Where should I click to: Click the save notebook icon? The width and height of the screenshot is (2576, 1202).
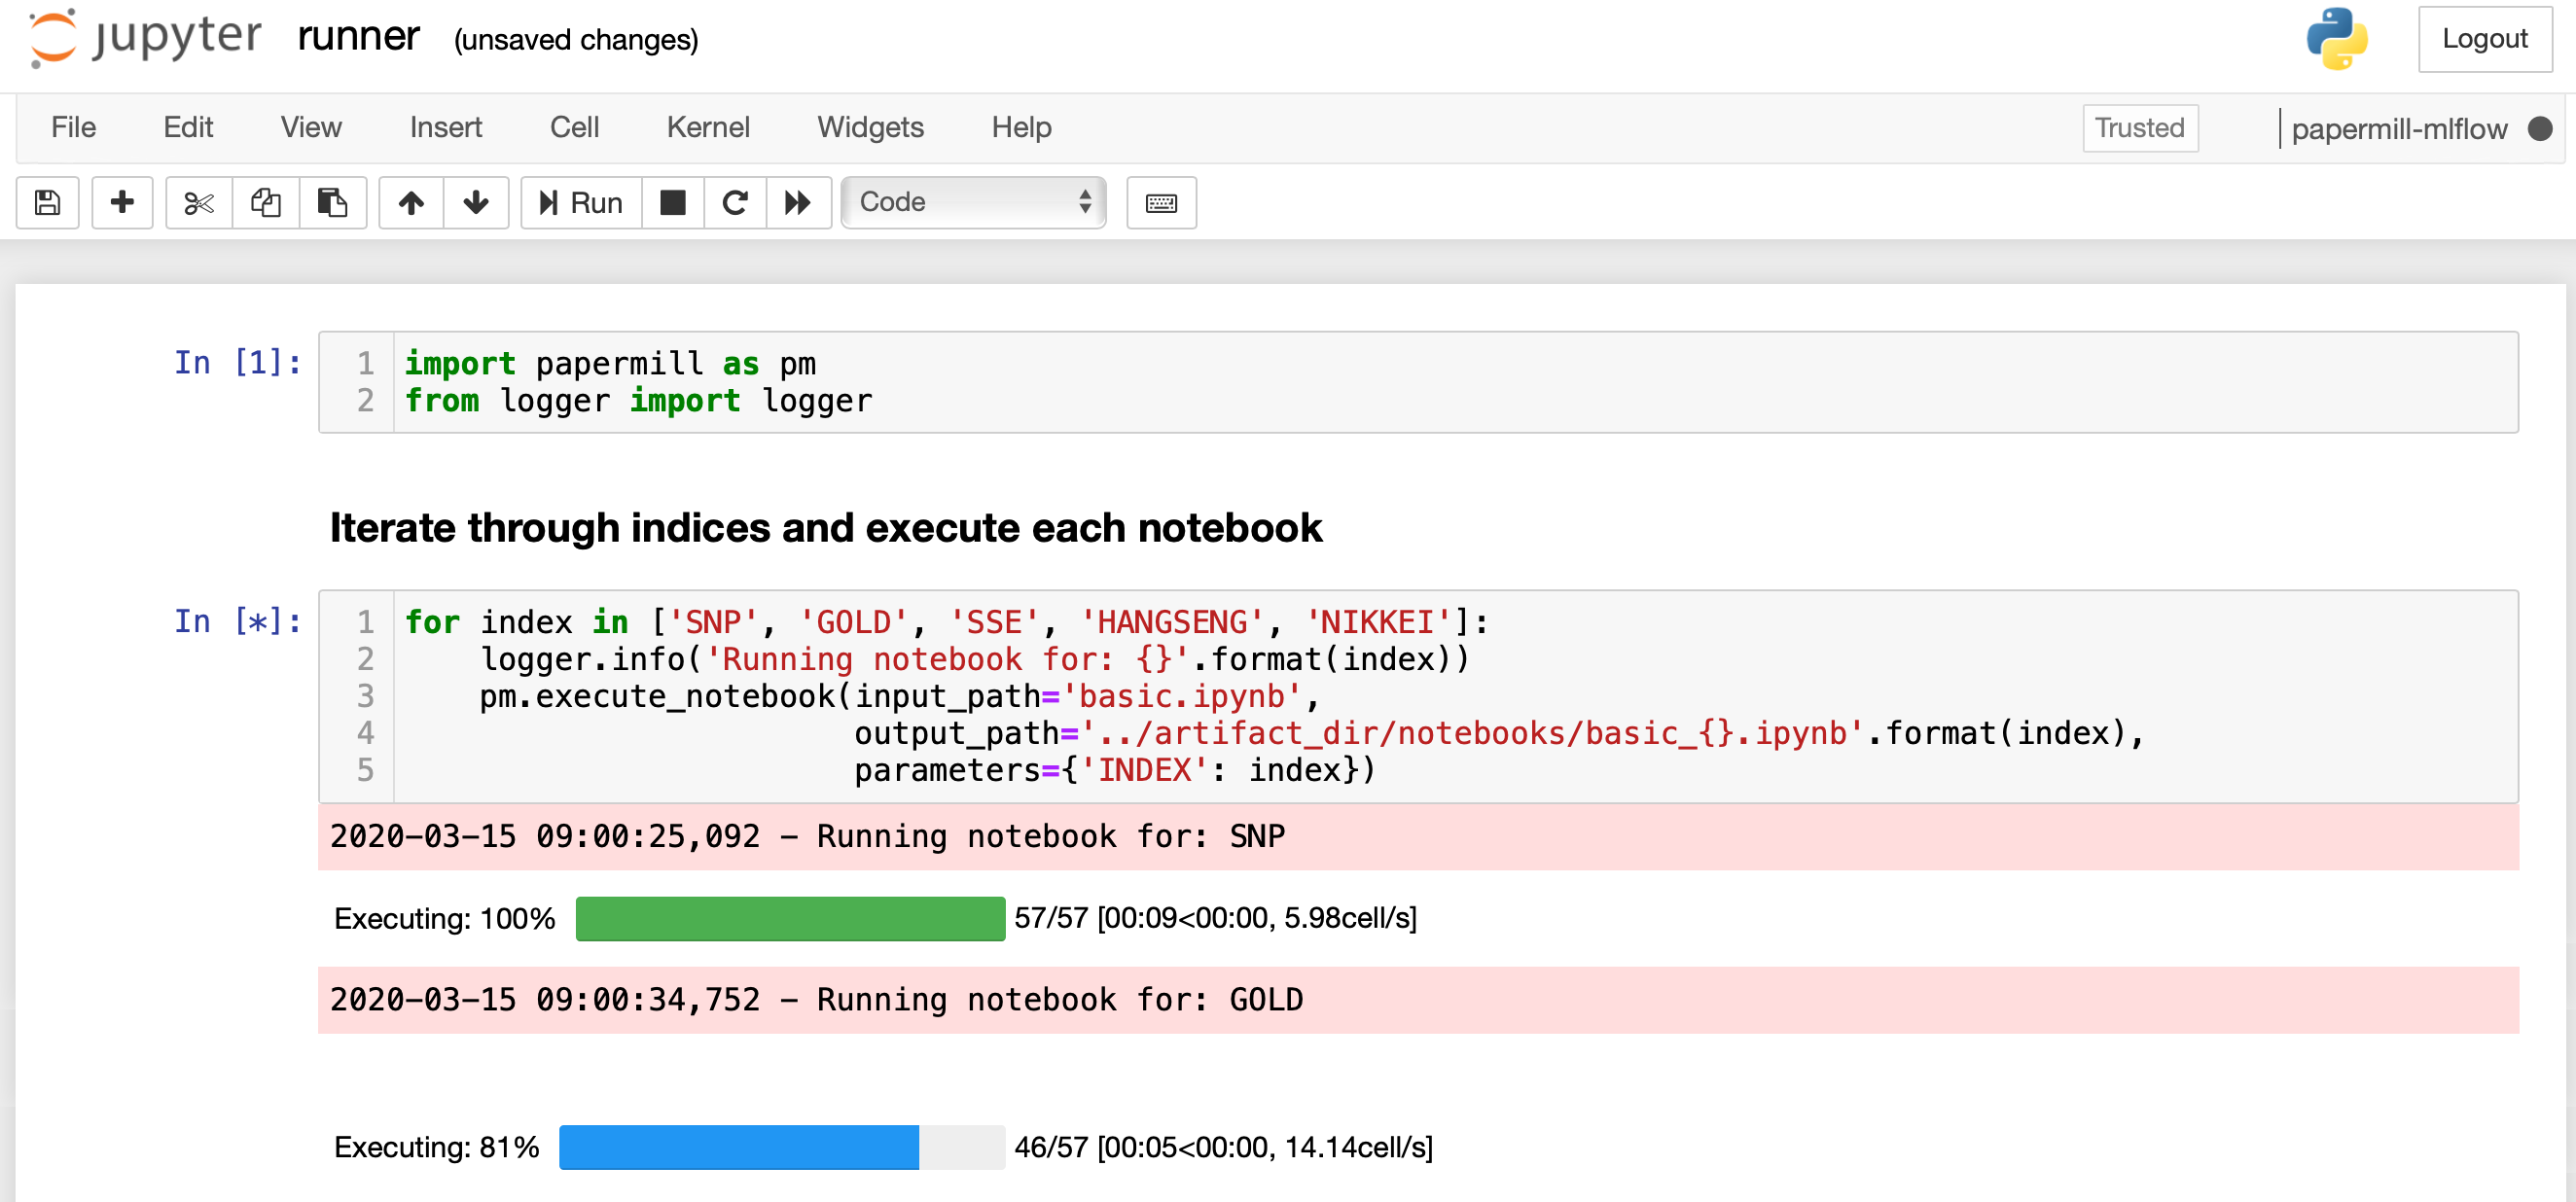tap(48, 202)
